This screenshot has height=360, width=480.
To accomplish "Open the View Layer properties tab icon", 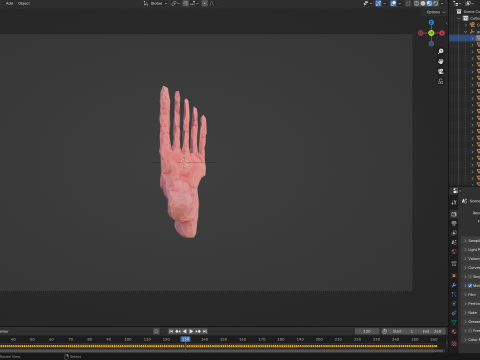I will point(454,233).
